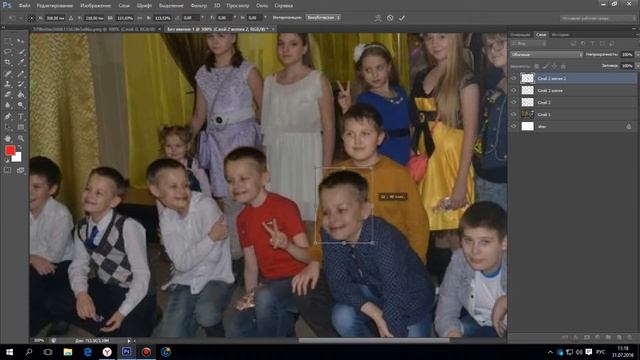The width and height of the screenshot is (640, 360).
Task: Select the Quick Selection tool
Action: tap(20, 52)
